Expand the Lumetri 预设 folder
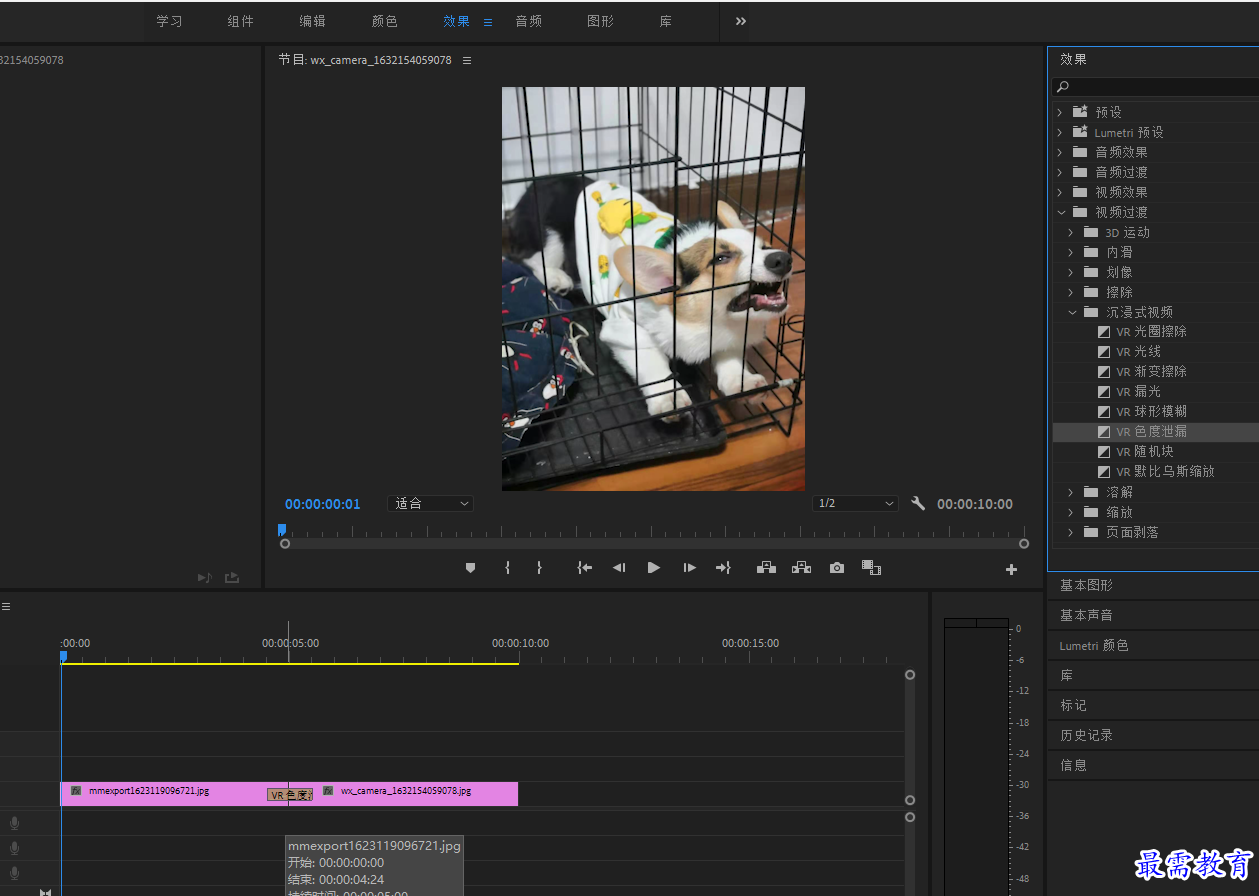Screen dimensions: 1259x896 pos(1060,132)
